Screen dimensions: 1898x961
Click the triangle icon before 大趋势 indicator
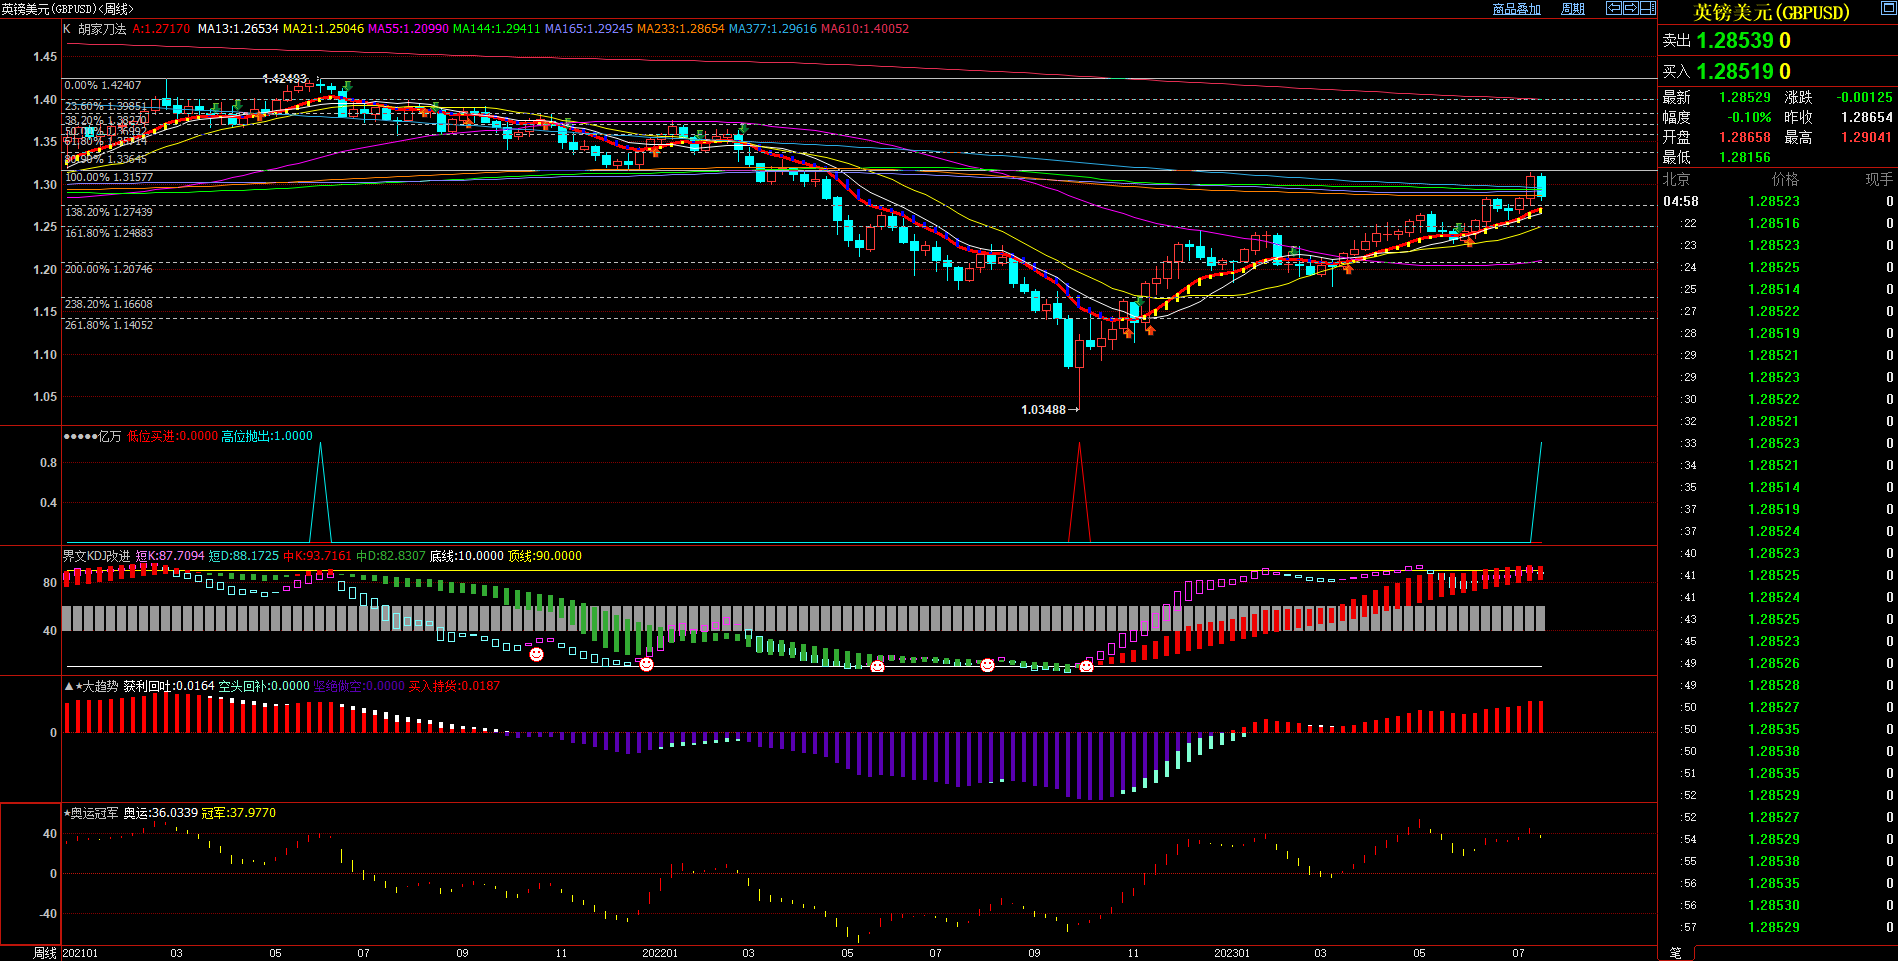point(69,686)
